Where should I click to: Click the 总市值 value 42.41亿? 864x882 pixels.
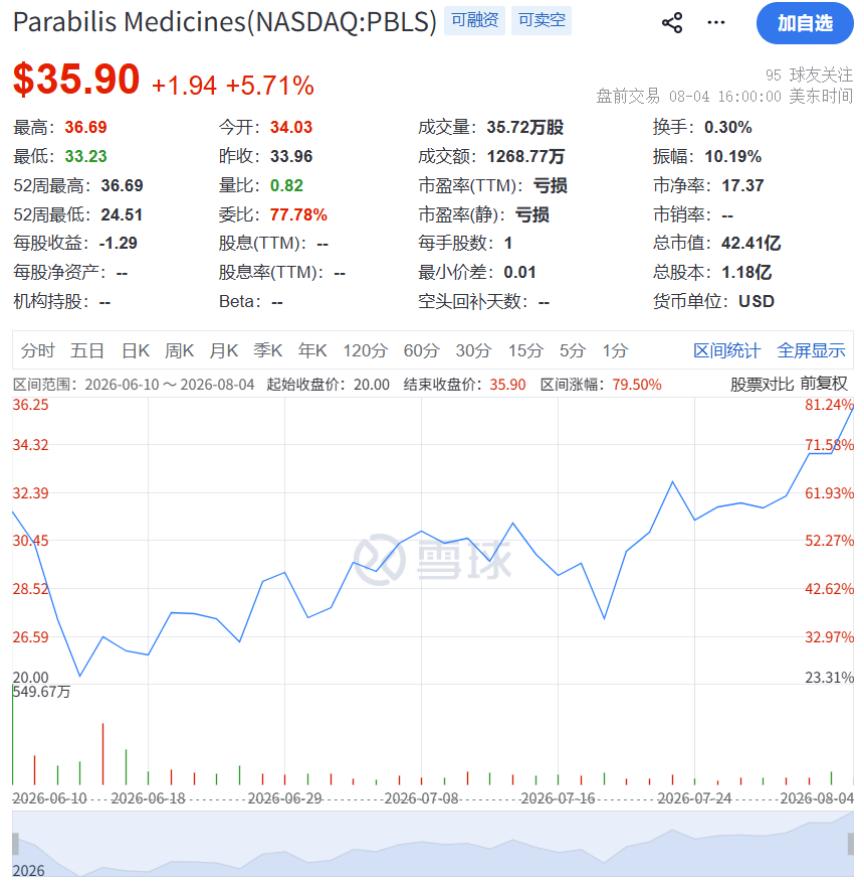[751, 243]
